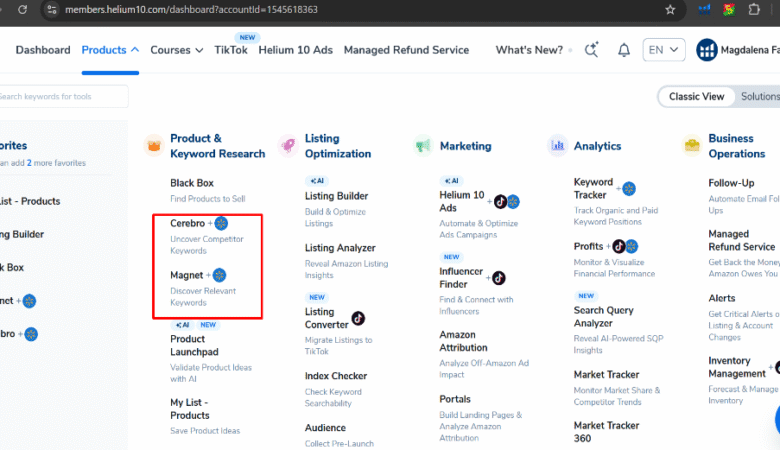Open Managed Refund Service in top navigation
780x450 pixels.
pyautogui.click(x=406, y=50)
